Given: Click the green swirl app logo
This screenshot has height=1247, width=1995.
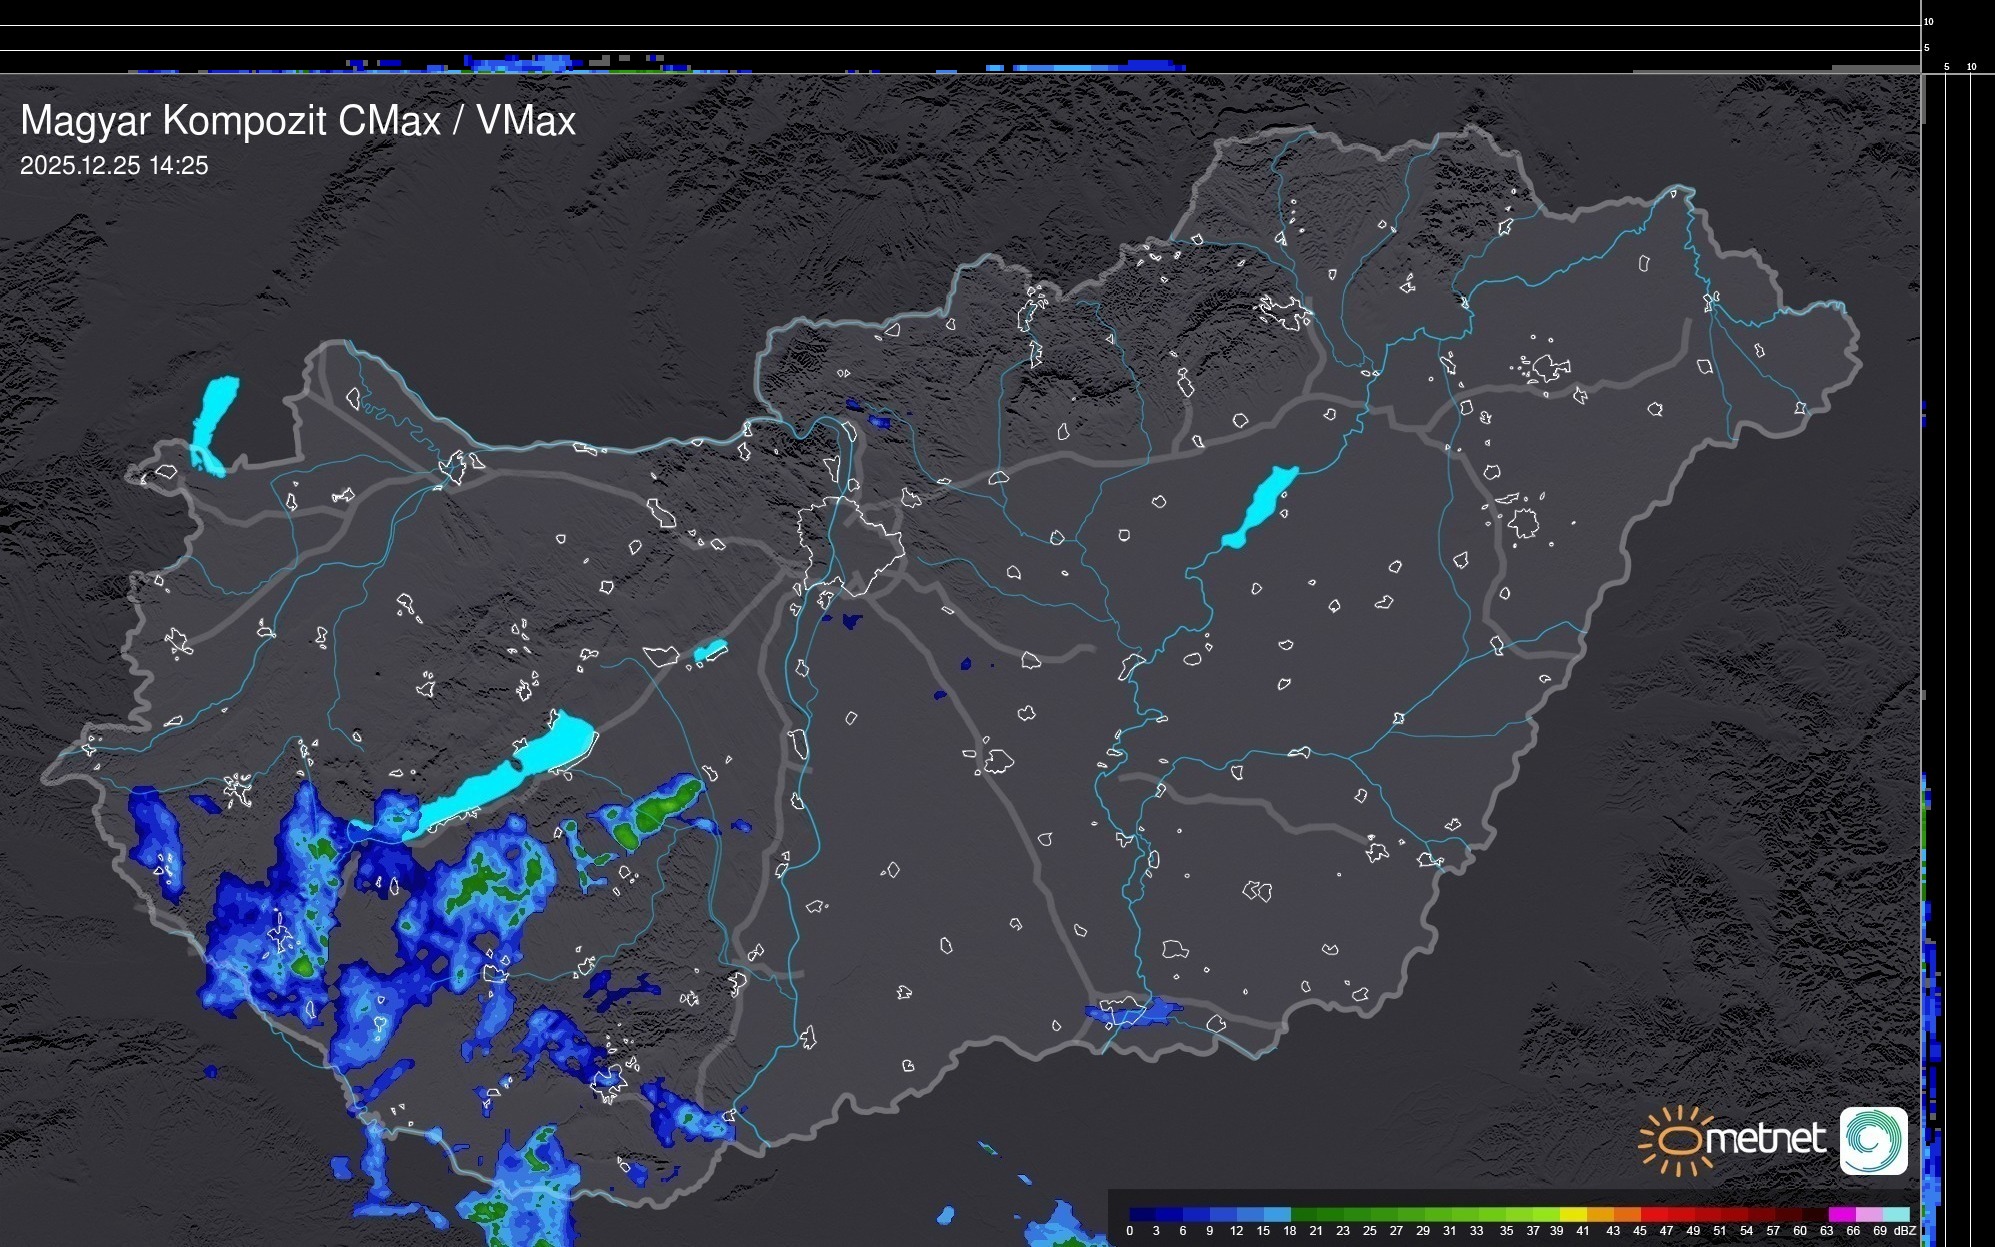Looking at the screenshot, I should coord(1873,1140).
